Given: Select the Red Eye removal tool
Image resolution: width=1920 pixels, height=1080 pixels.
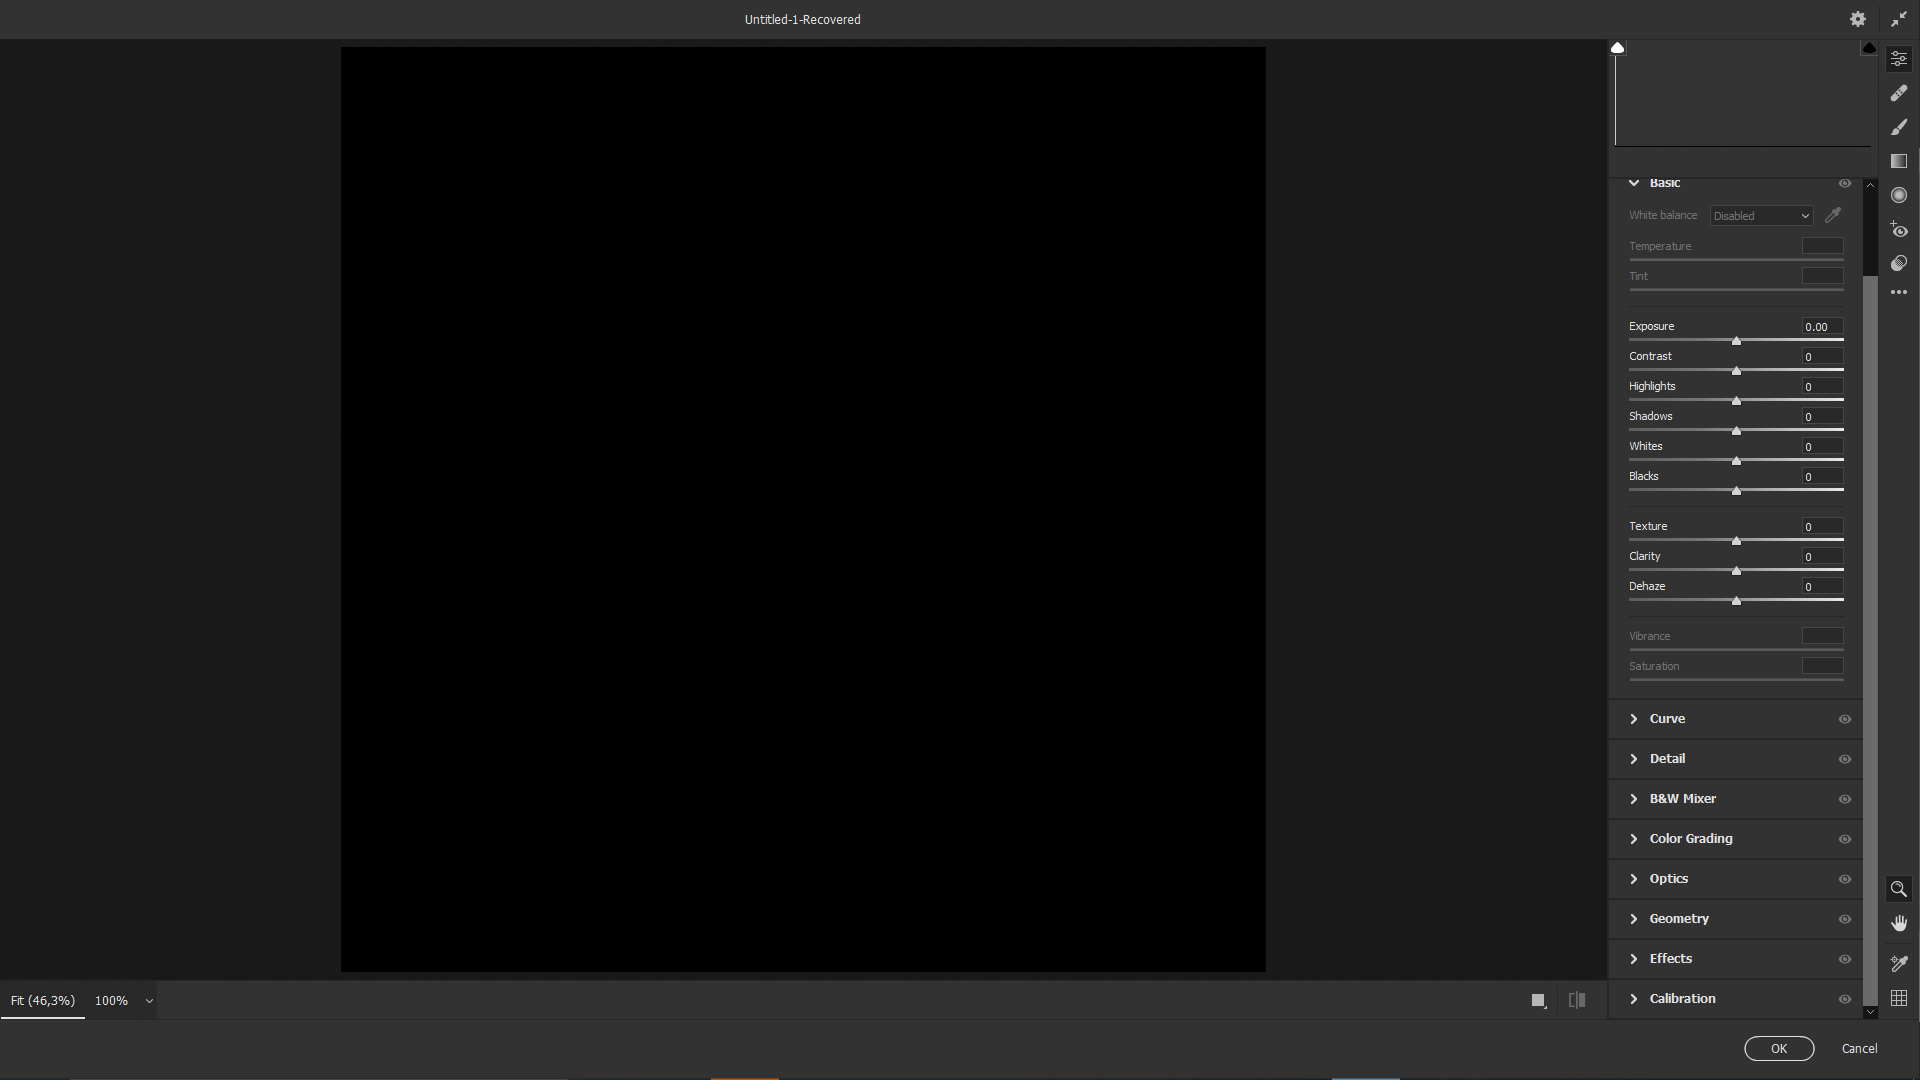Looking at the screenshot, I should tap(1899, 230).
